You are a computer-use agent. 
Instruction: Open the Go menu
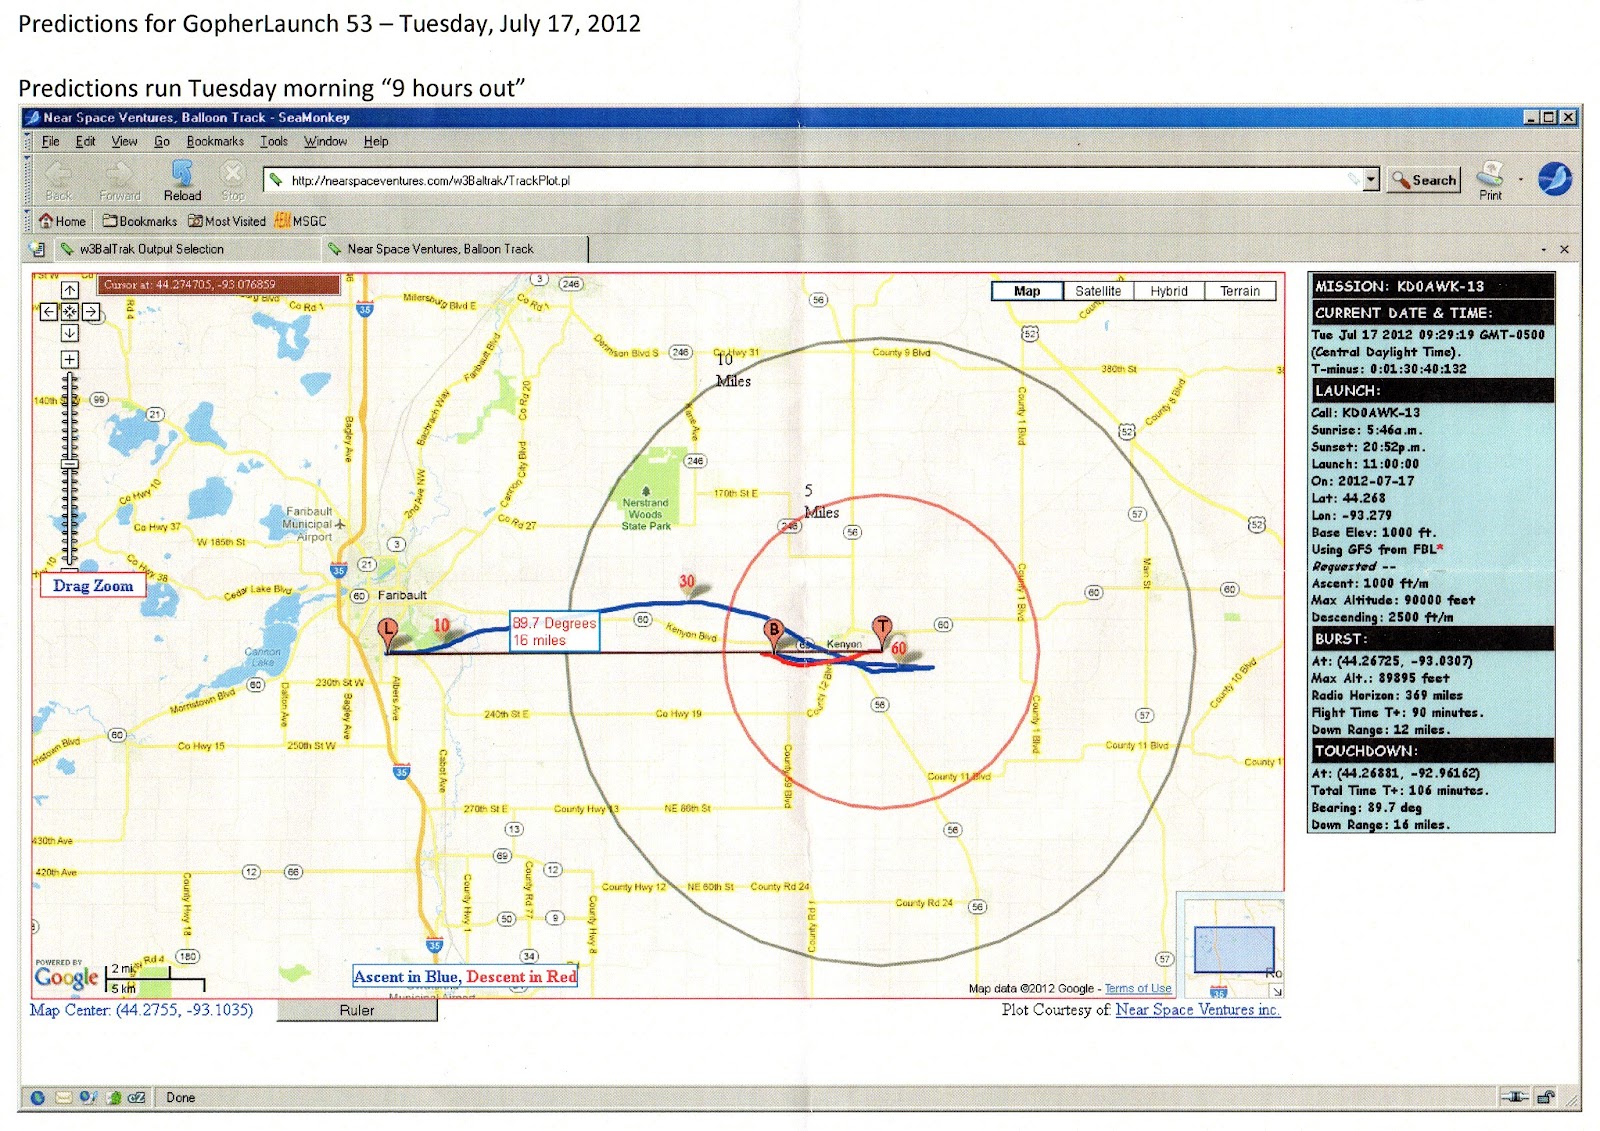[162, 141]
